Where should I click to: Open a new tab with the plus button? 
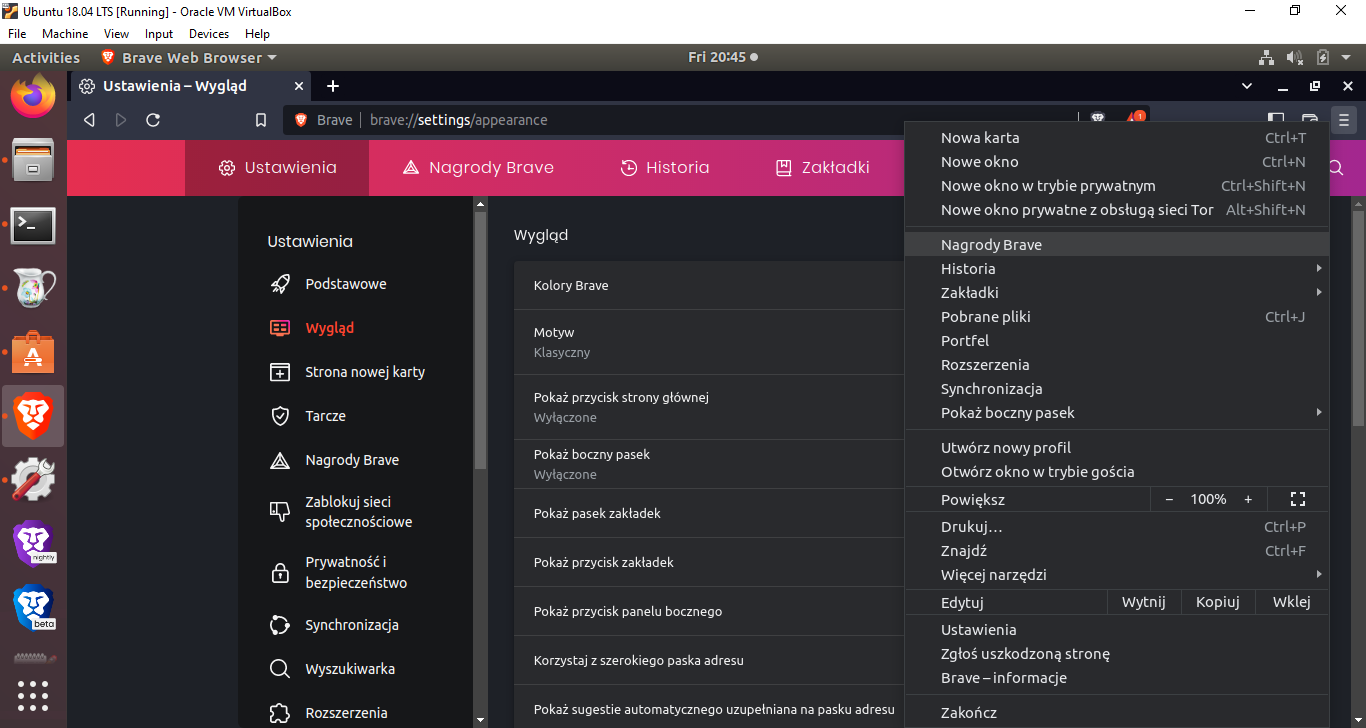[333, 86]
